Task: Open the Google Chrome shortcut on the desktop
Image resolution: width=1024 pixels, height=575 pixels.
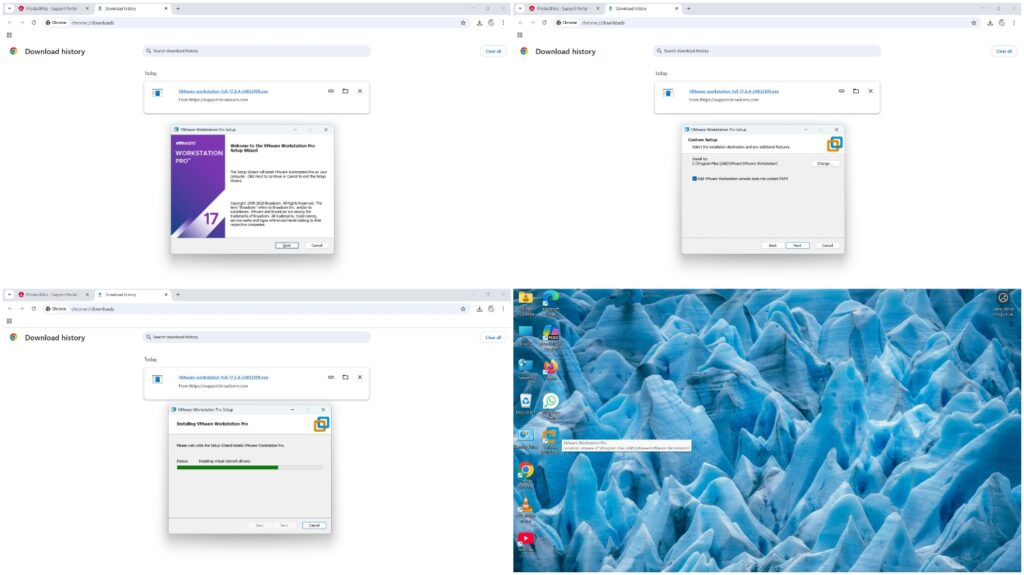Action: pos(525,470)
